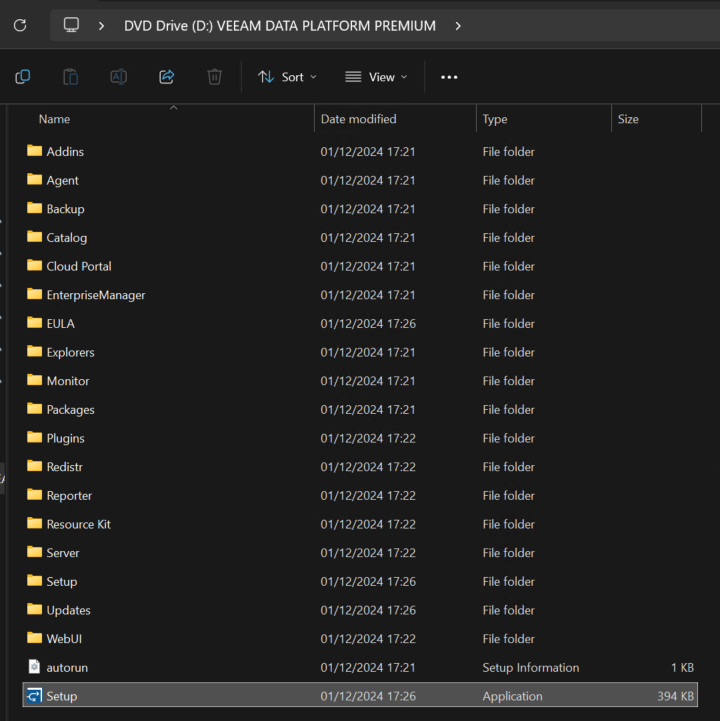
Task: Select the Addins folder icon
Action: pyautogui.click(x=34, y=150)
